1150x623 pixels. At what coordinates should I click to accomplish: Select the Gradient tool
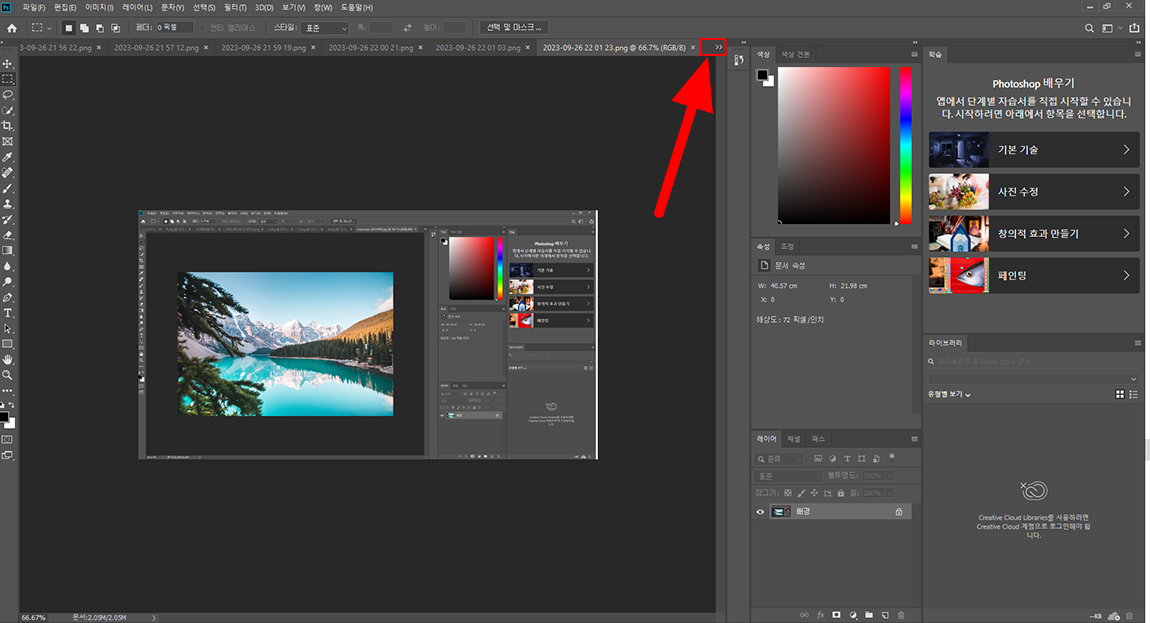pyautogui.click(x=7, y=251)
